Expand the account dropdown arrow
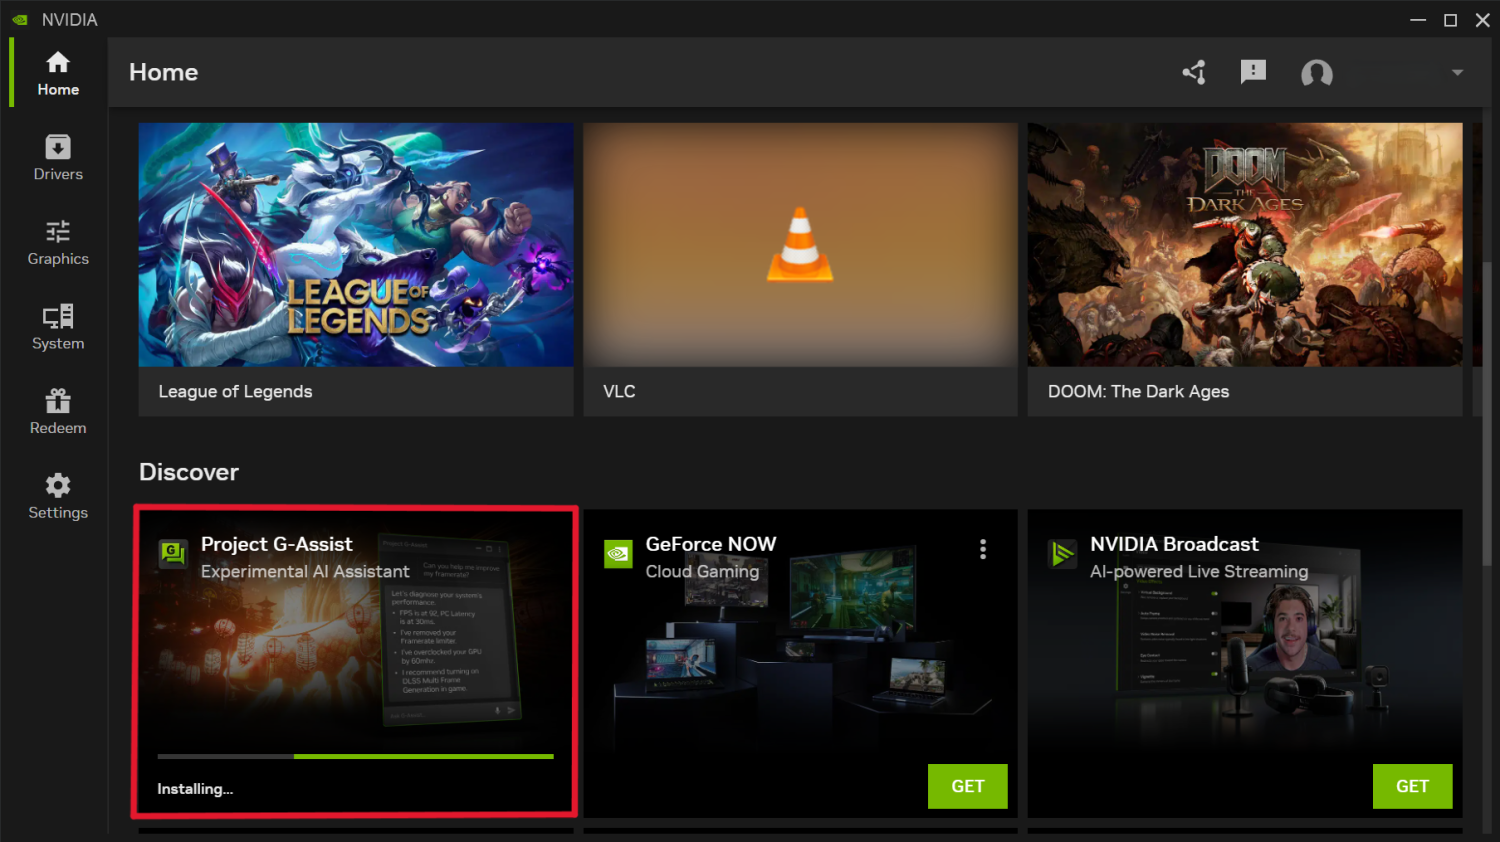Image resolution: width=1500 pixels, height=842 pixels. point(1457,72)
